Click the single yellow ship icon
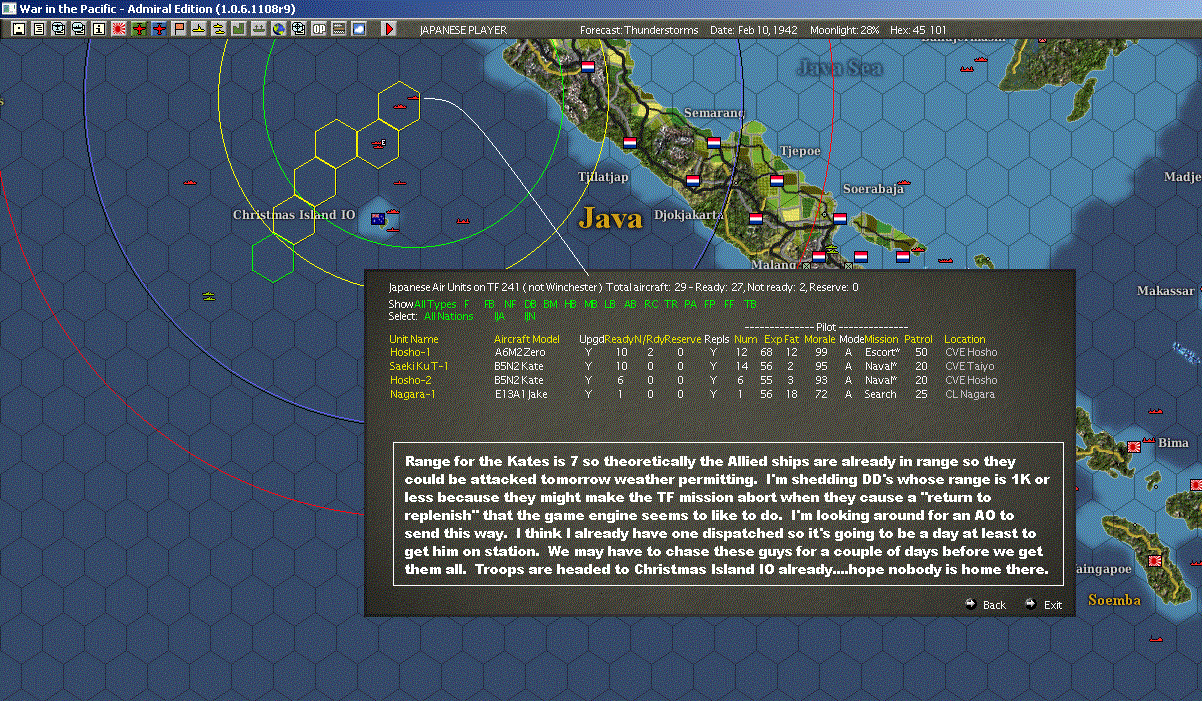 tap(200, 30)
